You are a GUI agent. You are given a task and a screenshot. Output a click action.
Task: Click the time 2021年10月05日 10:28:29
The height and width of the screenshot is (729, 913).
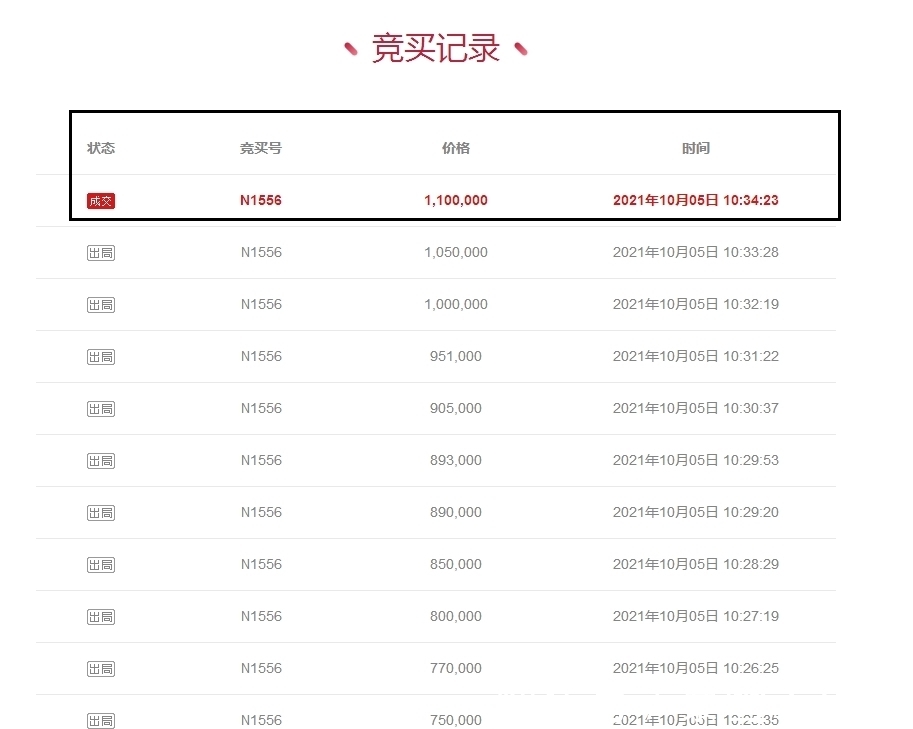coord(696,564)
